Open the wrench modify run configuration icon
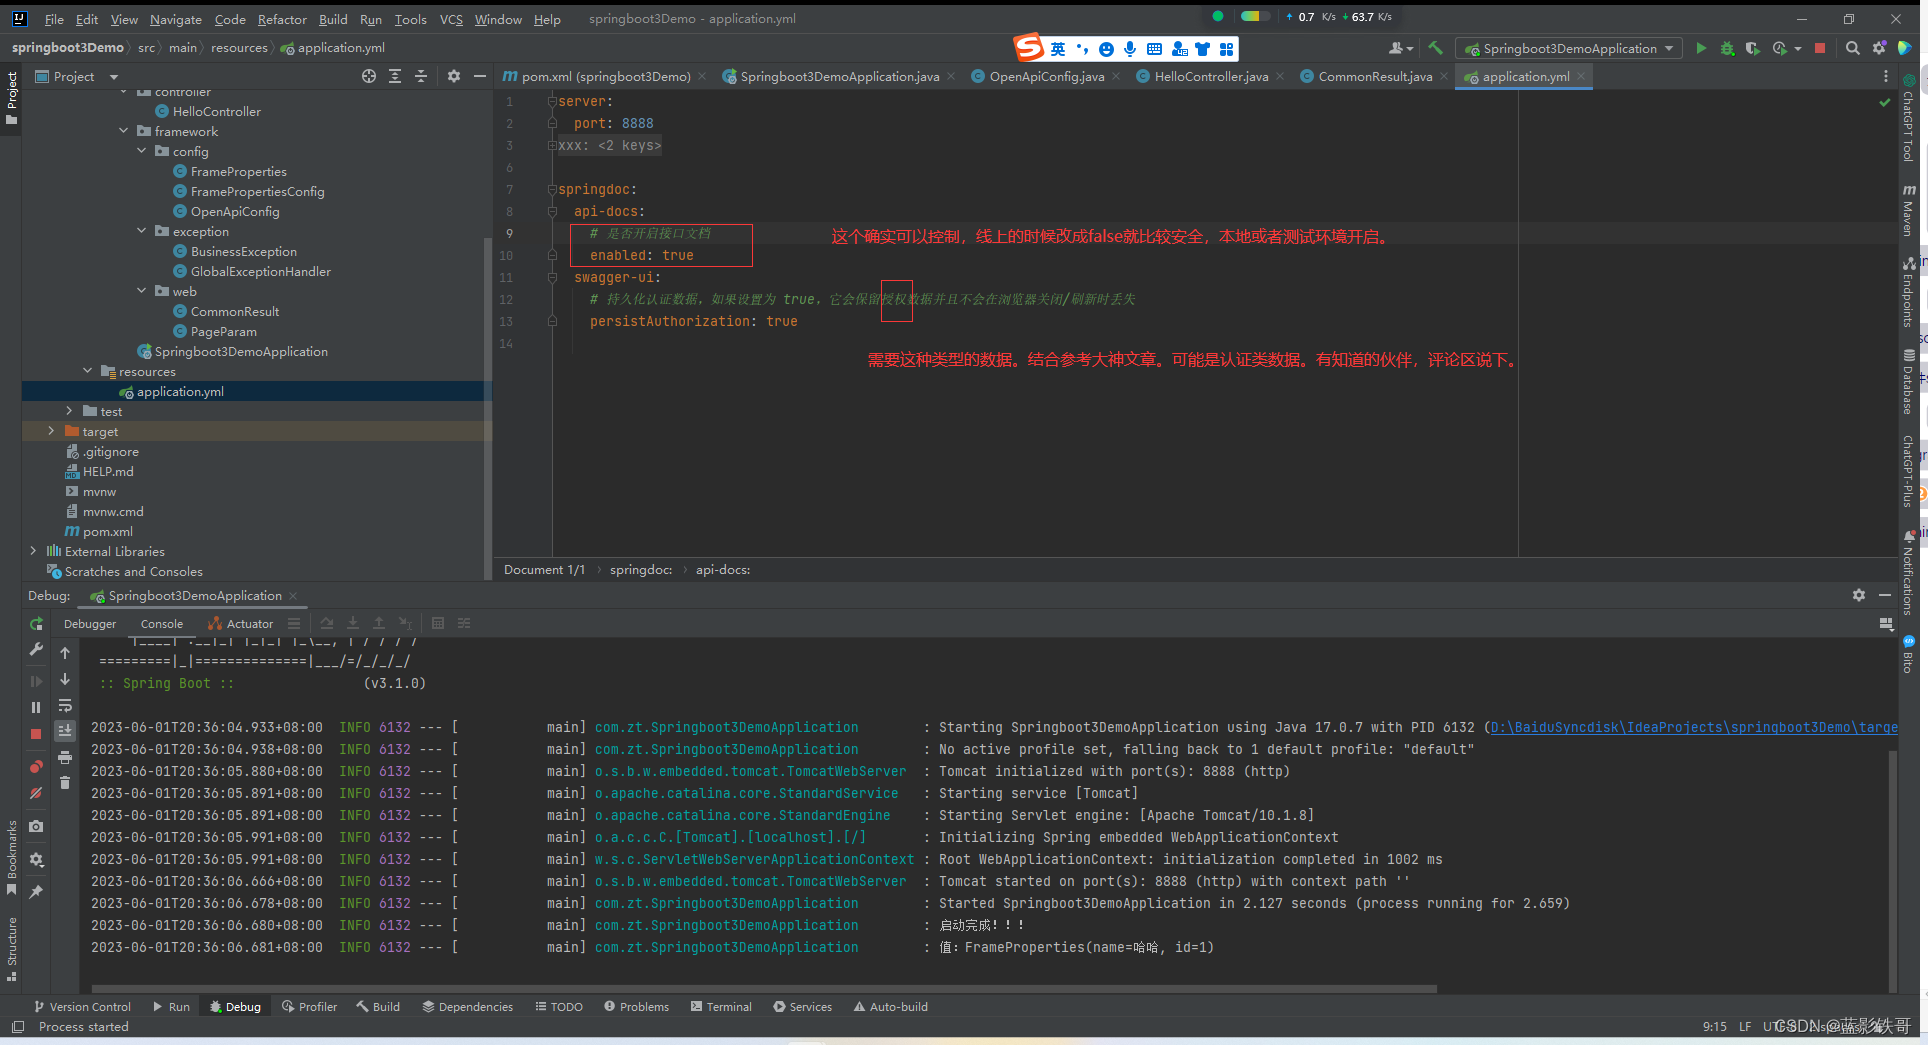 37,650
